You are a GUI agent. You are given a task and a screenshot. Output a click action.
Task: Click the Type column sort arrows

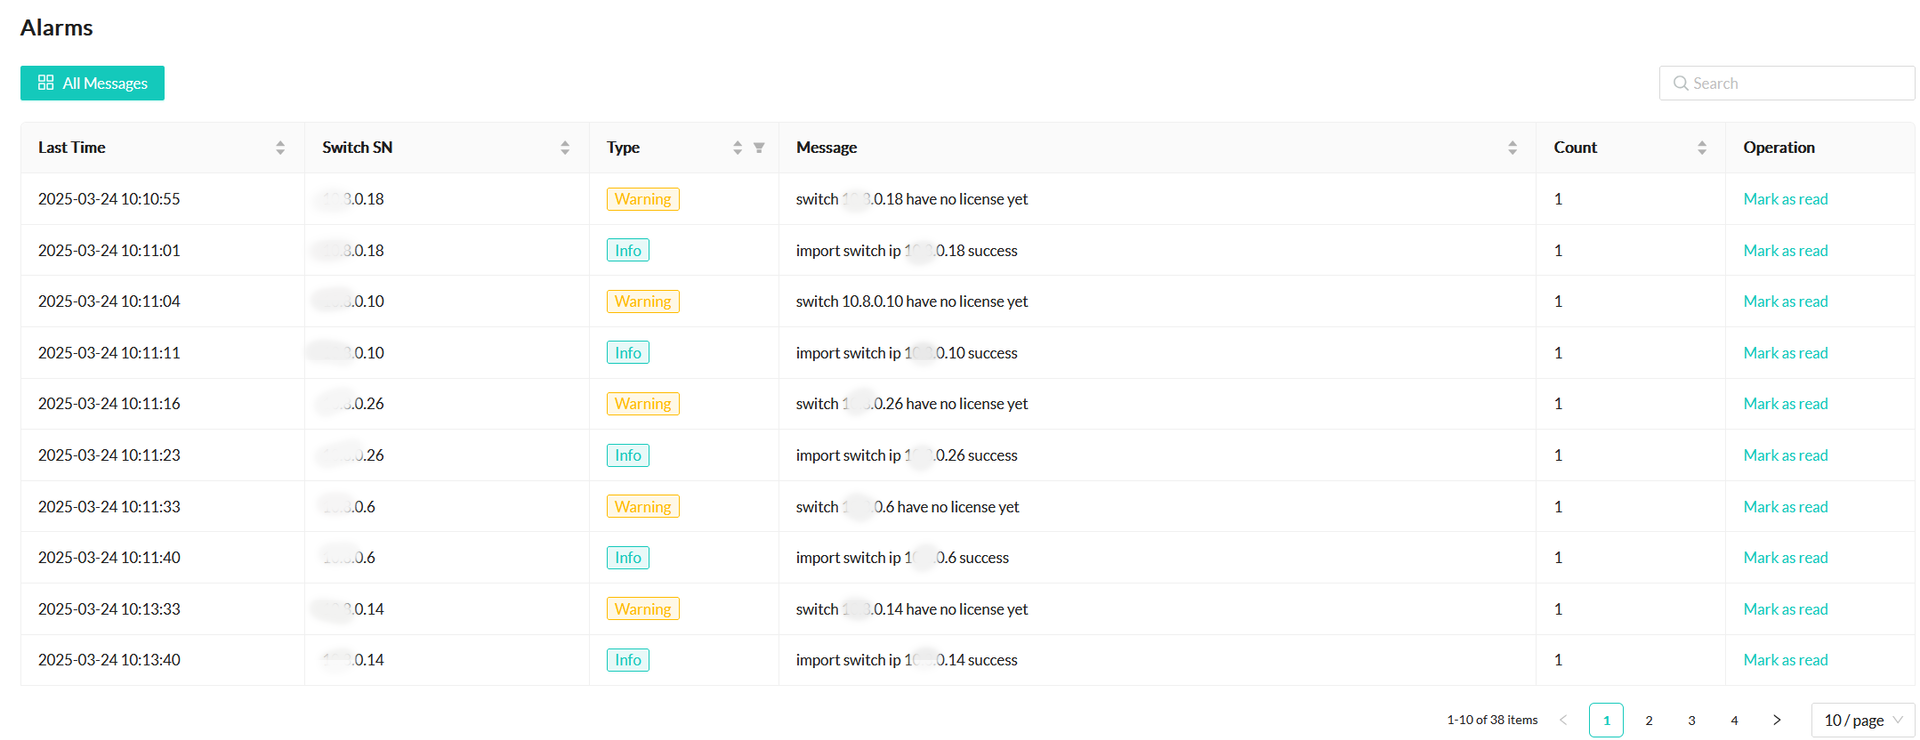coord(737,148)
